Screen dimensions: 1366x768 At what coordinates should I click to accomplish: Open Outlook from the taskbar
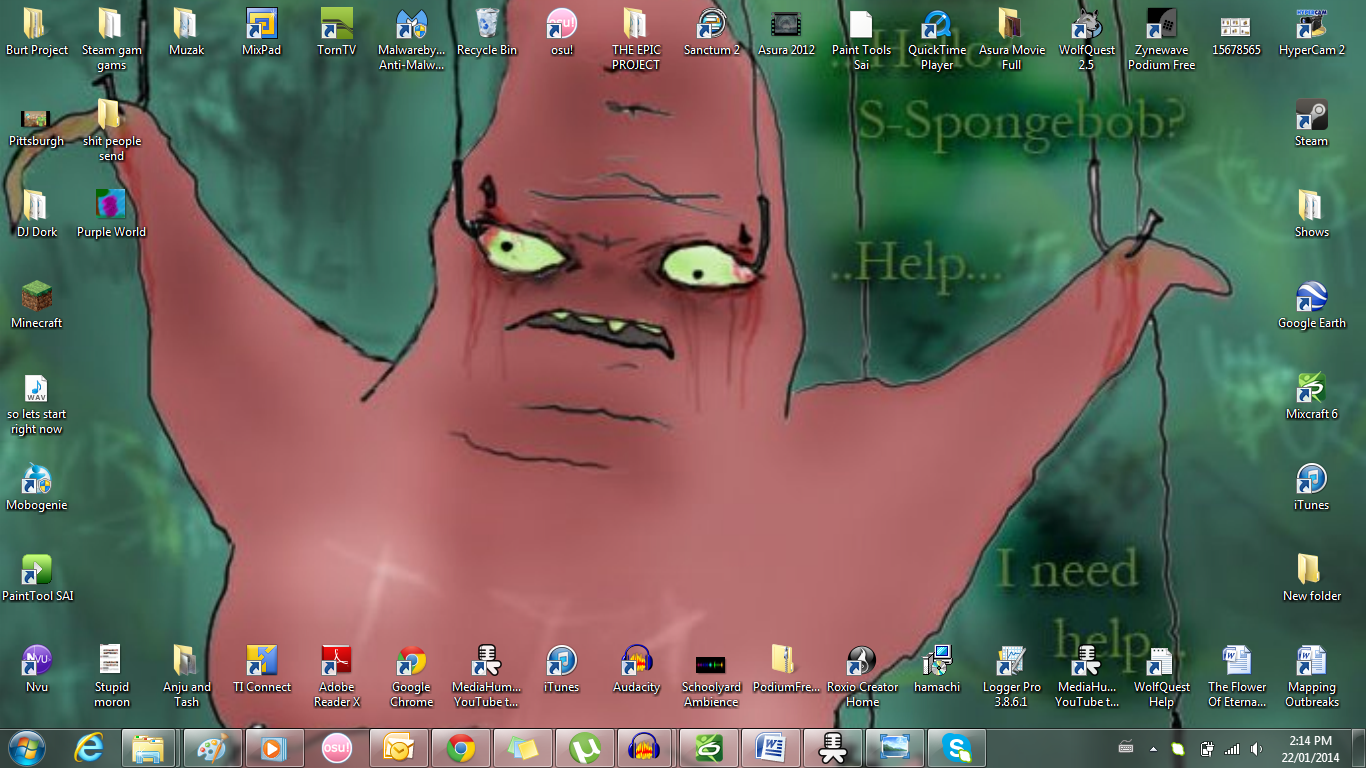(397, 748)
